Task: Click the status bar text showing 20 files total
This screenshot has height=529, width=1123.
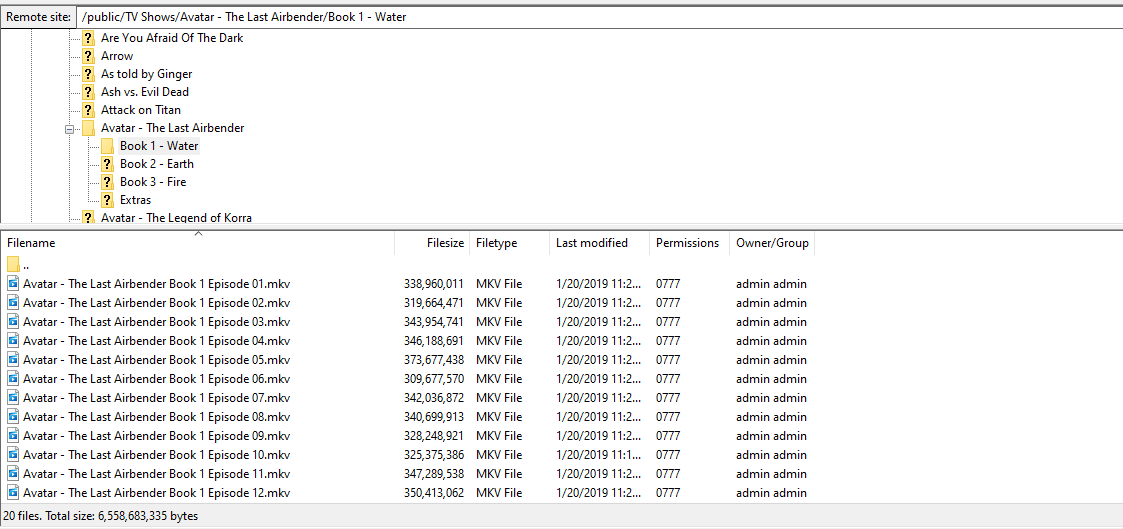Action: tap(101, 515)
